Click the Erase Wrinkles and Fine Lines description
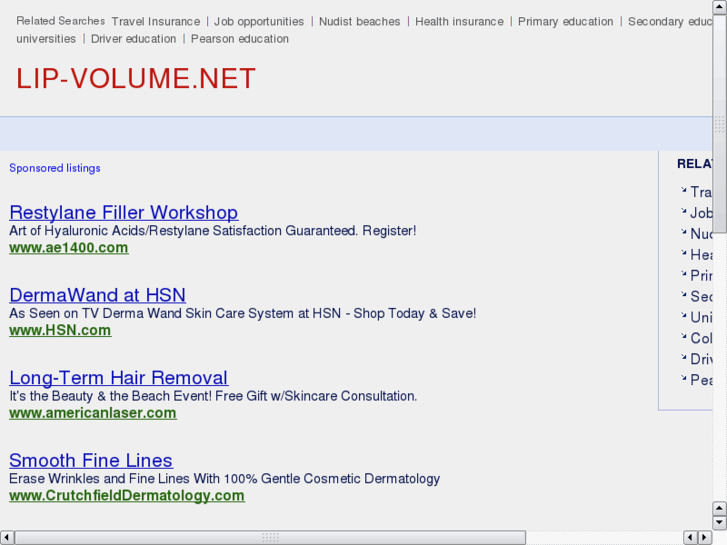Viewport: 727px width, 545px height. click(224, 478)
